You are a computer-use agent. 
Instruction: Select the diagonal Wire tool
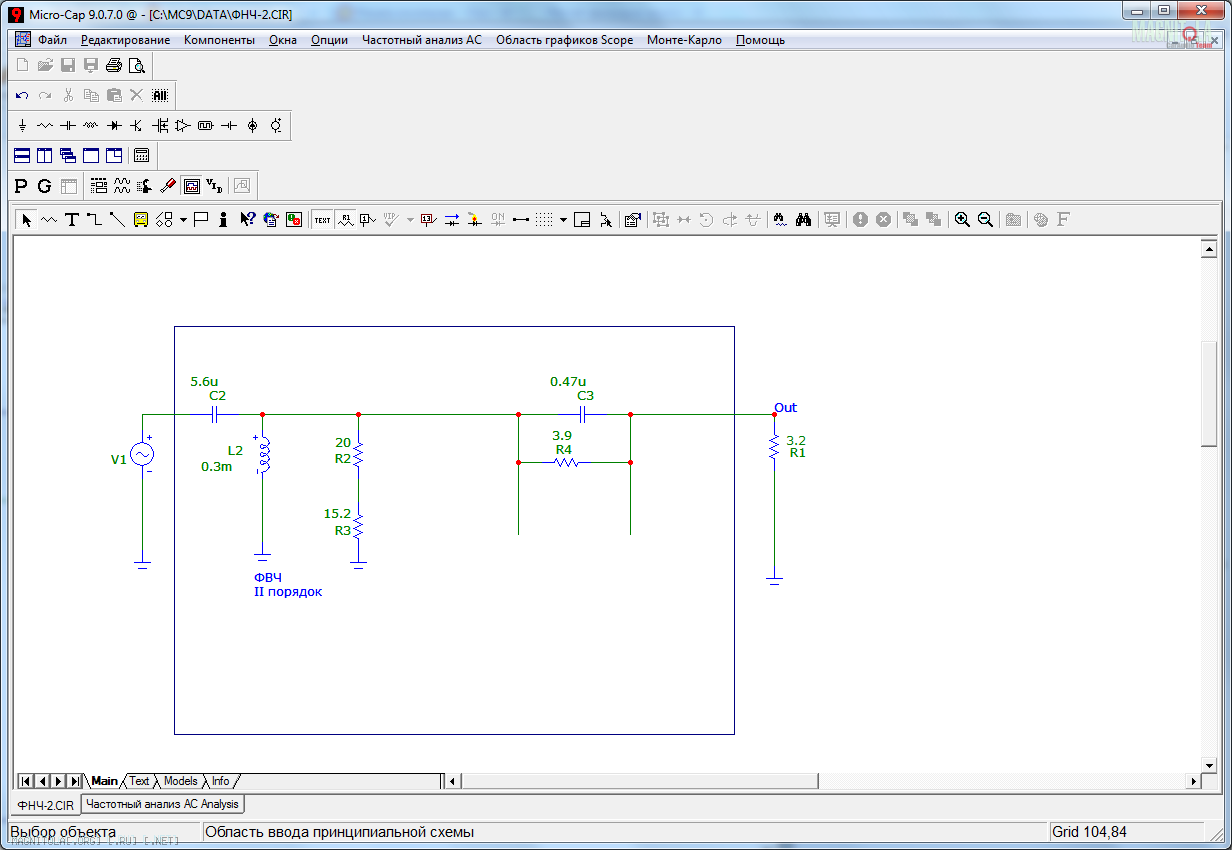coord(117,220)
